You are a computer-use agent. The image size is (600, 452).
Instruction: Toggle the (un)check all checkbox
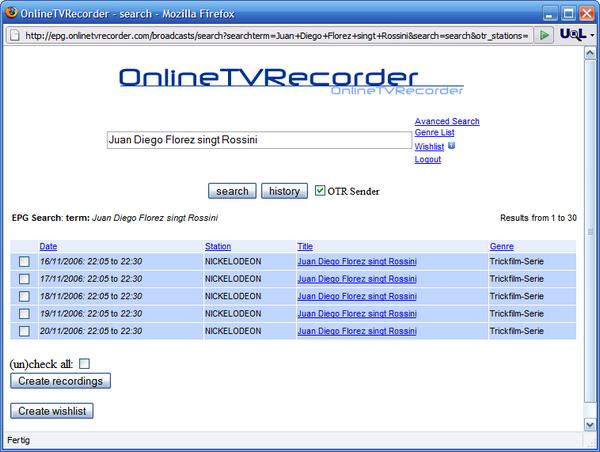[84, 364]
